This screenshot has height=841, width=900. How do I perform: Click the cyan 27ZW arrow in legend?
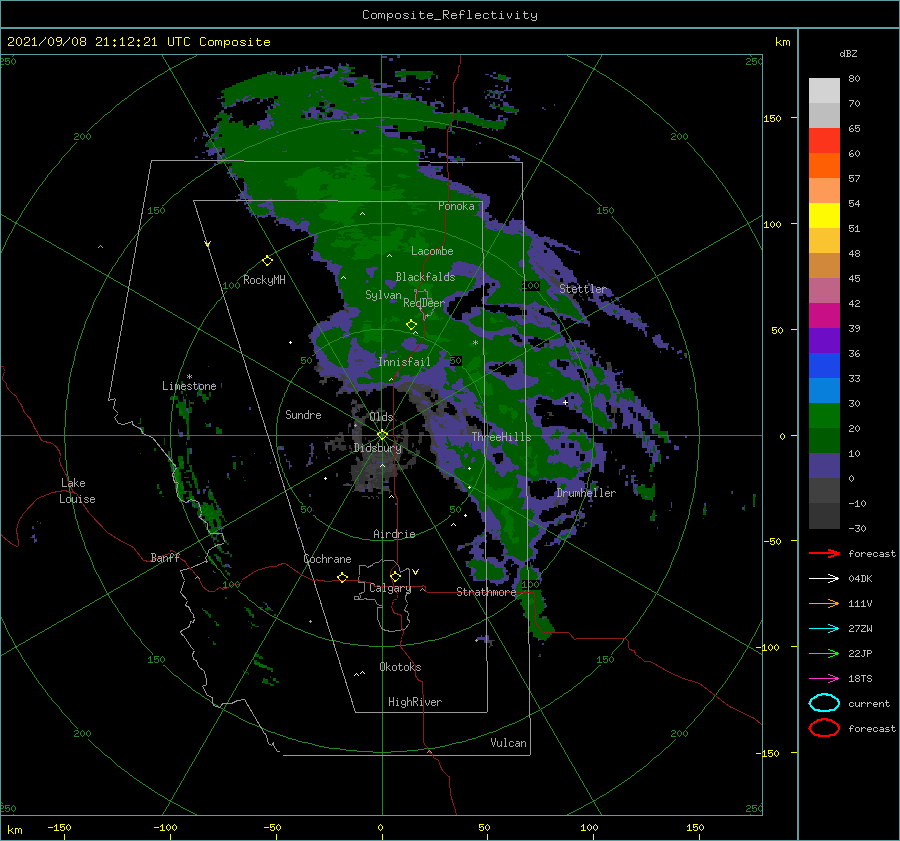pyautogui.click(x=825, y=629)
